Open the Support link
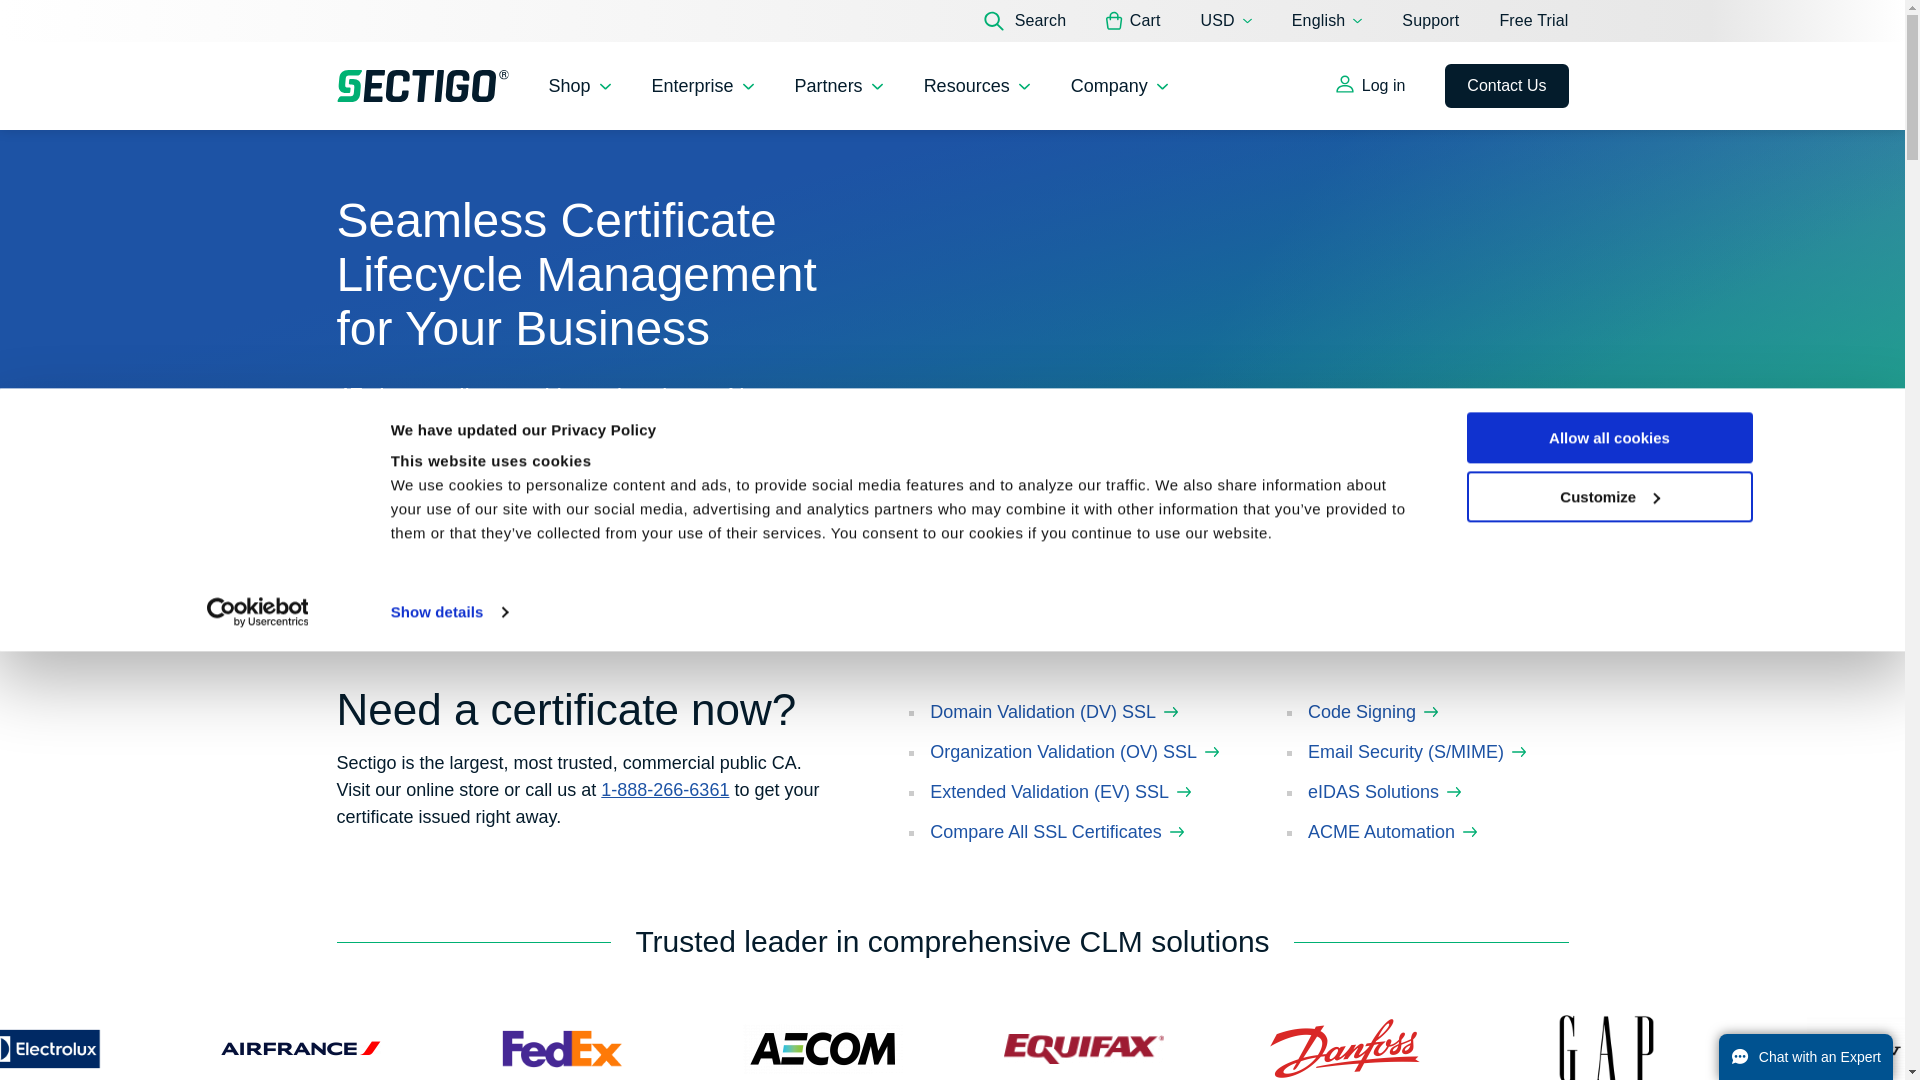Image resolution: width=1920 pixels, height=1080 pixels. pos(1430,21)
